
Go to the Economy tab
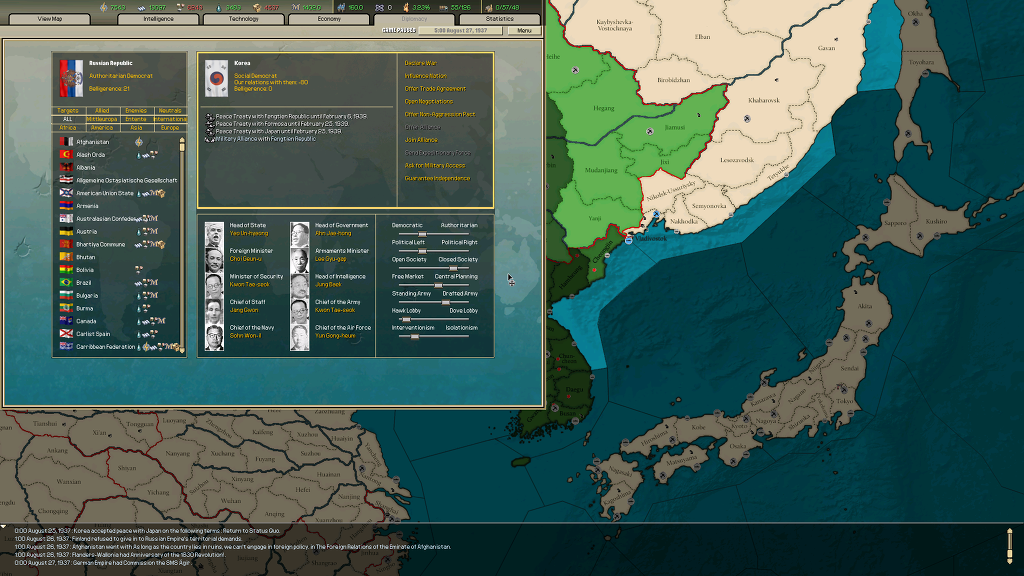(x=329, y=19)
